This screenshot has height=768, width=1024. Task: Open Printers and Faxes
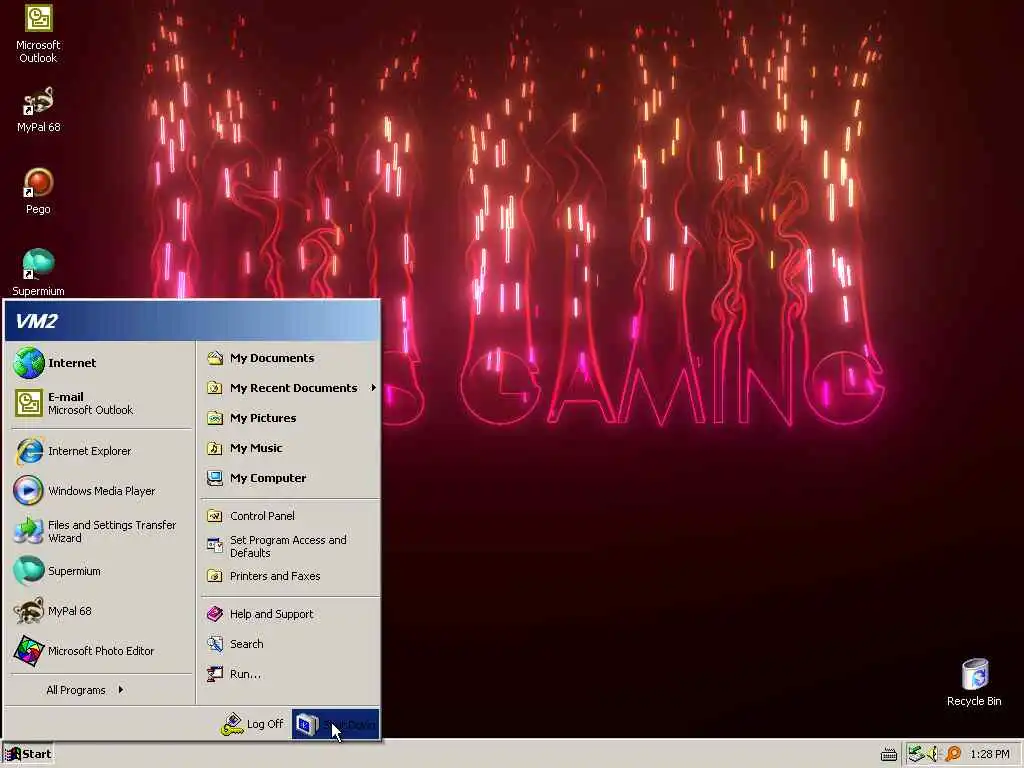pos(289,576)
